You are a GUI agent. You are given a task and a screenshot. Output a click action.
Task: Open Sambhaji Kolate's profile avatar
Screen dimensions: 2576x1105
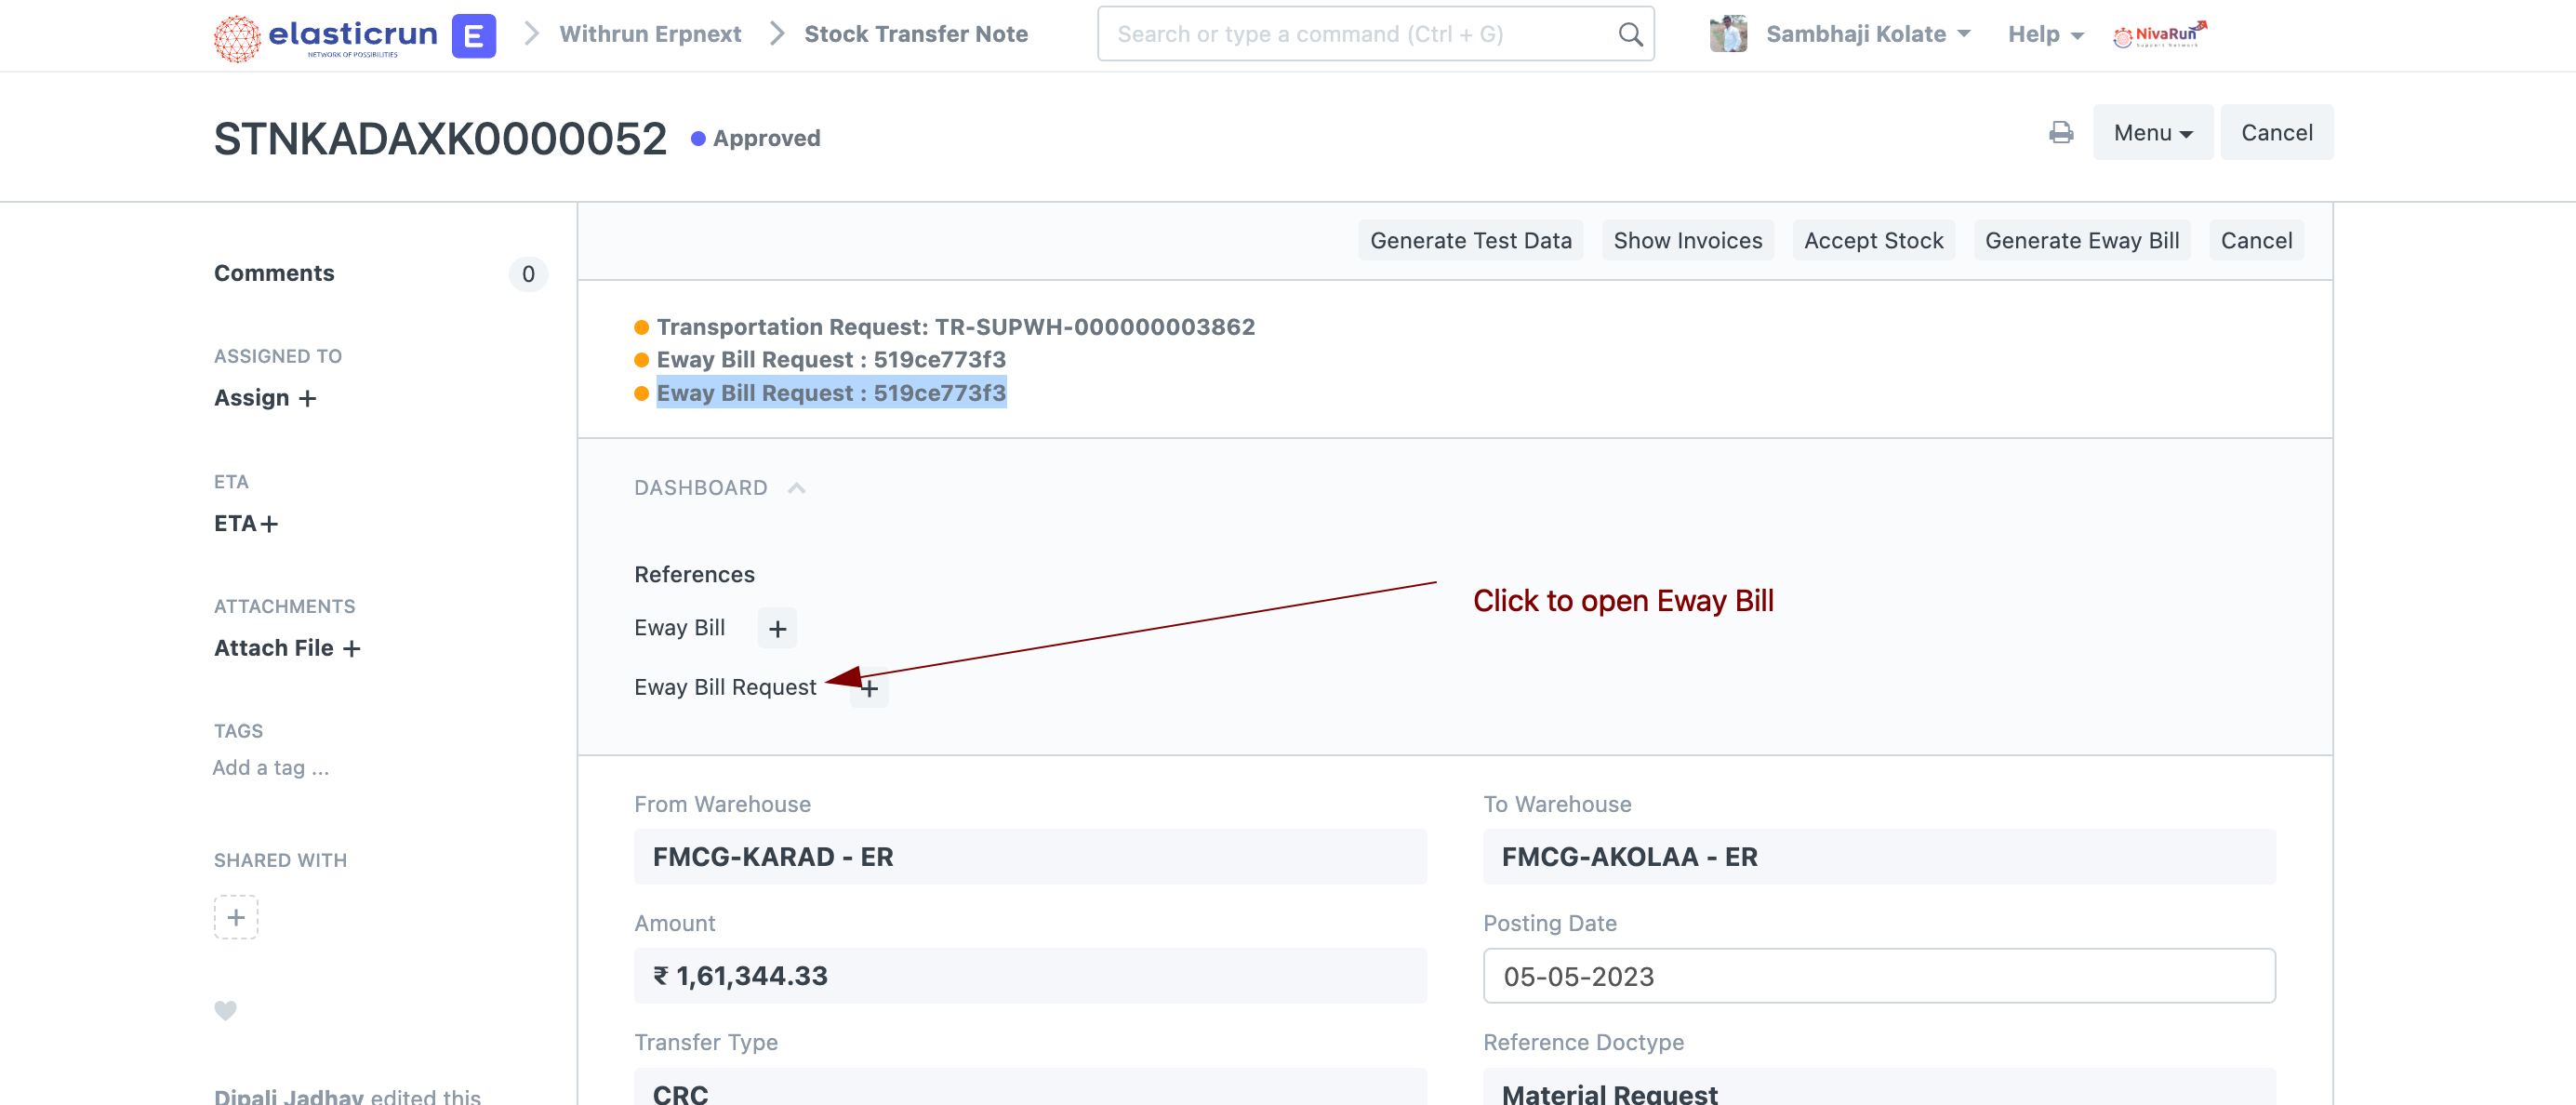(1728, 34)
